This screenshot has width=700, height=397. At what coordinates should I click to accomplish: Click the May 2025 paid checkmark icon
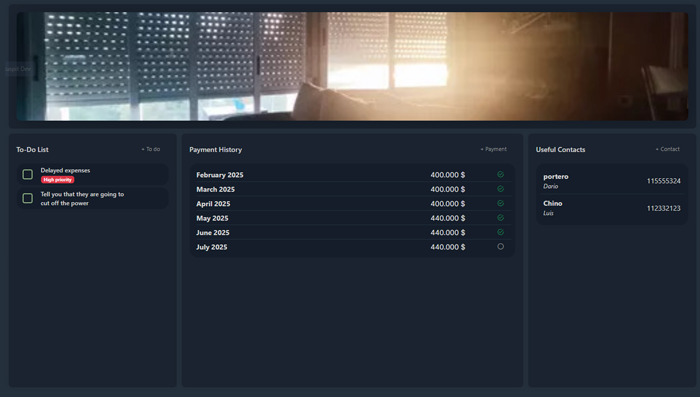[x=500, y=217]
